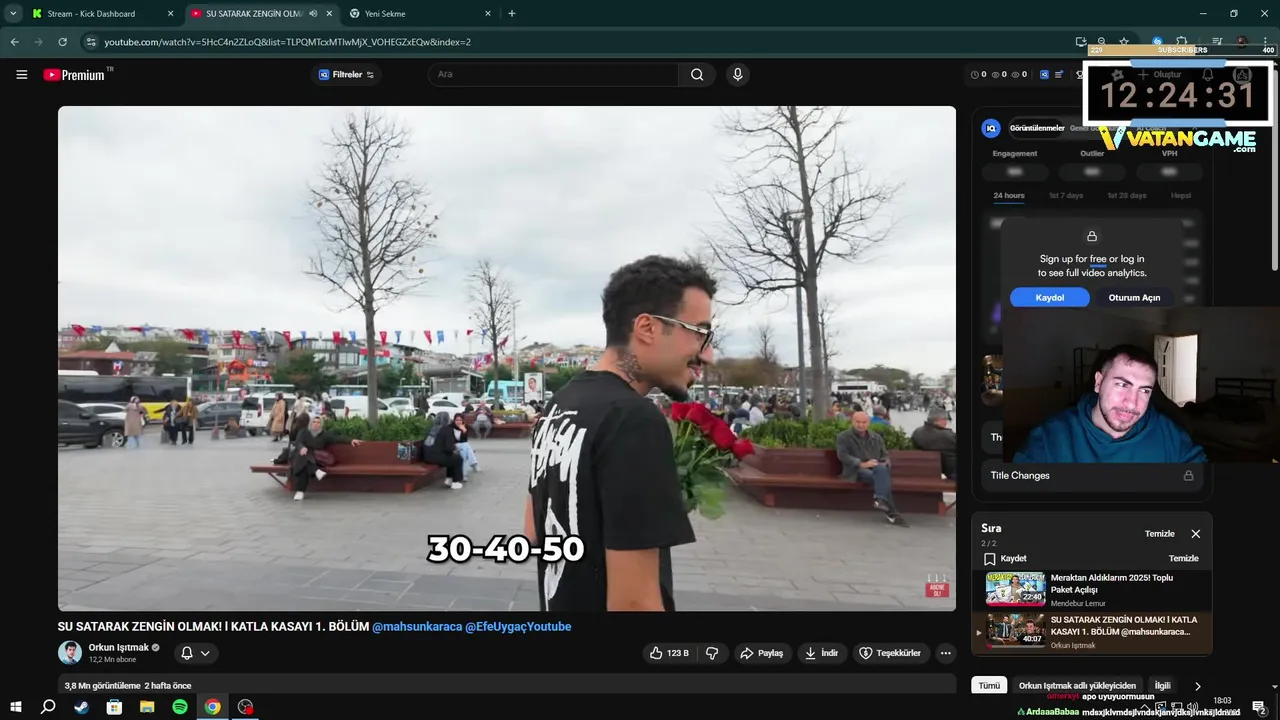Open the Orkun Işıtmak channel name link

click(118, 647)
